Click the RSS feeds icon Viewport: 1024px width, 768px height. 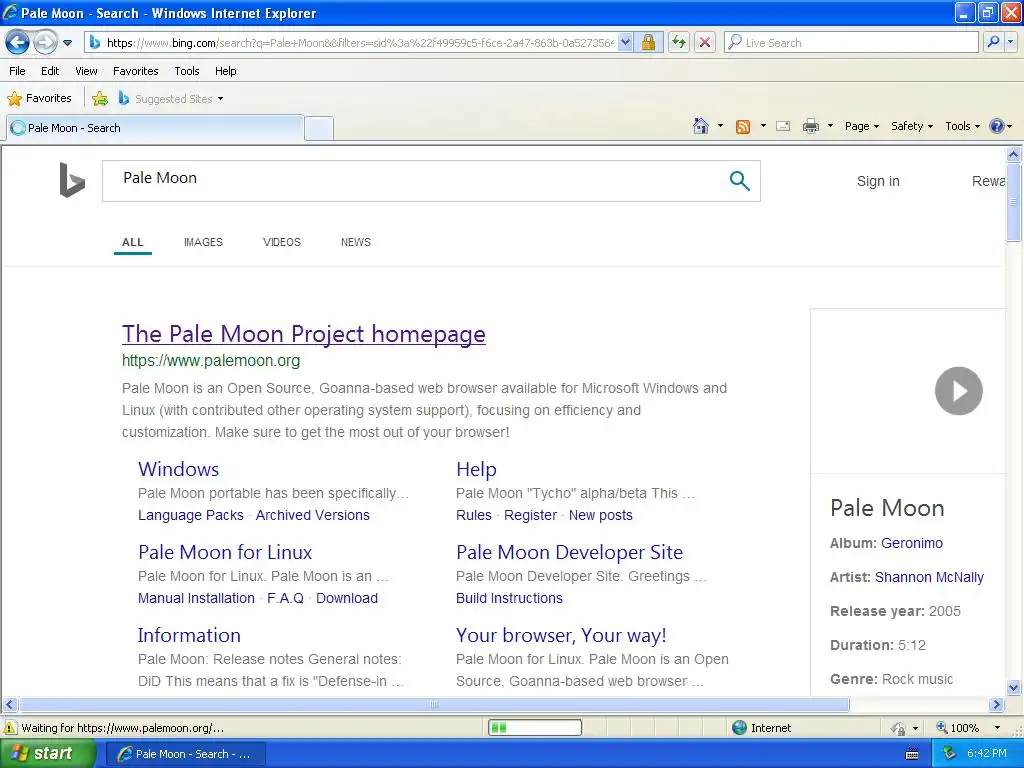tap(743, 127)
